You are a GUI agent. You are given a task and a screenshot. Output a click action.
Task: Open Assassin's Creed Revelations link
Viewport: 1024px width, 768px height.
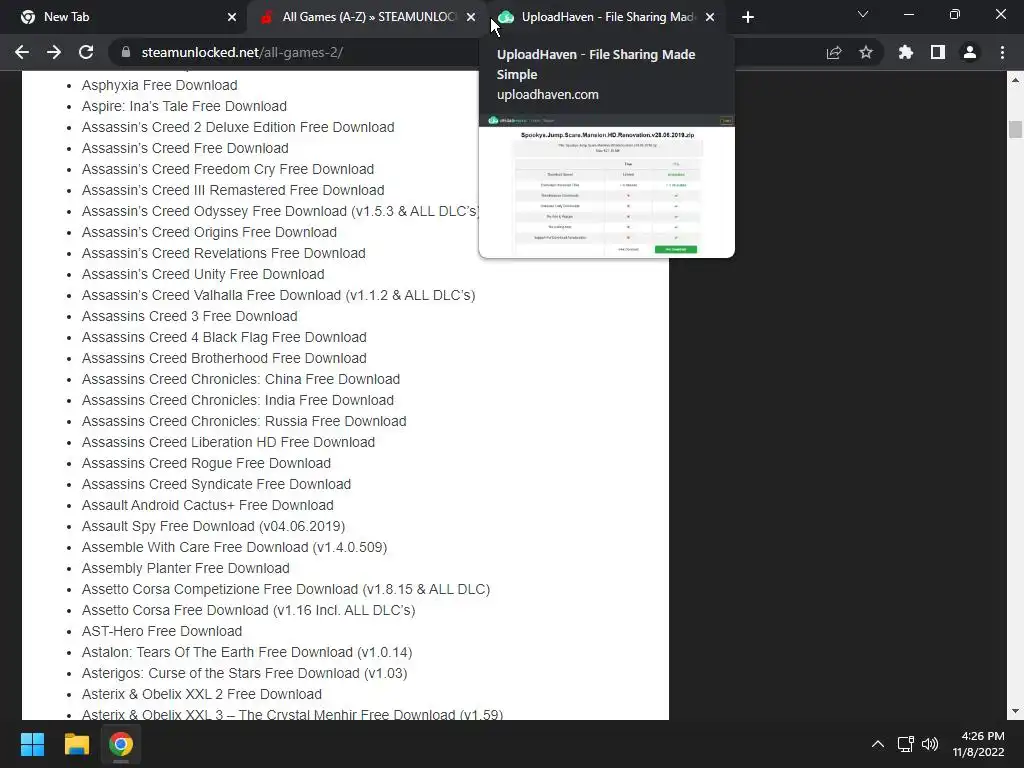tap(223, 253)
